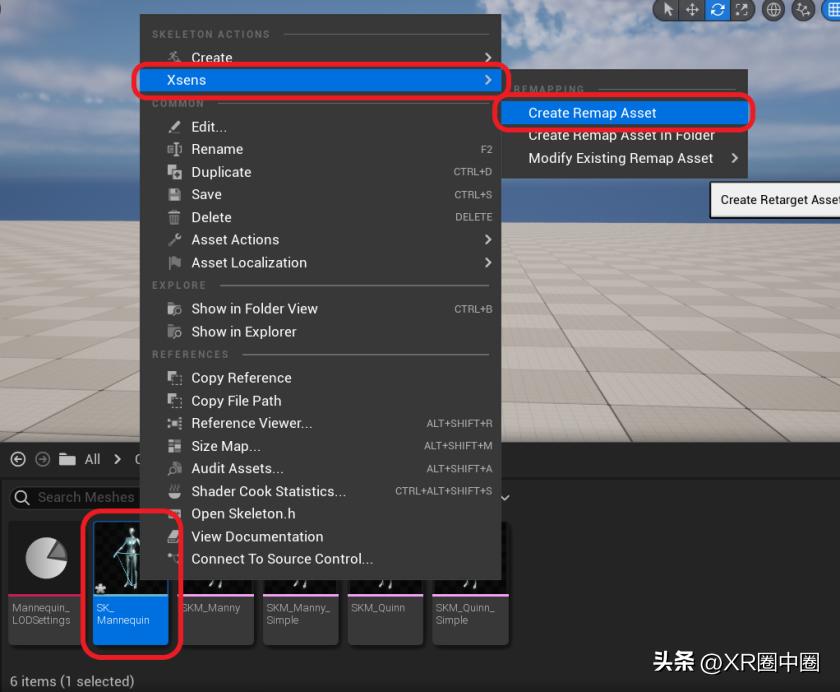
Task: Open Shader Cook Statistics...
Action: pyautogui.click(x=321, y=491)
